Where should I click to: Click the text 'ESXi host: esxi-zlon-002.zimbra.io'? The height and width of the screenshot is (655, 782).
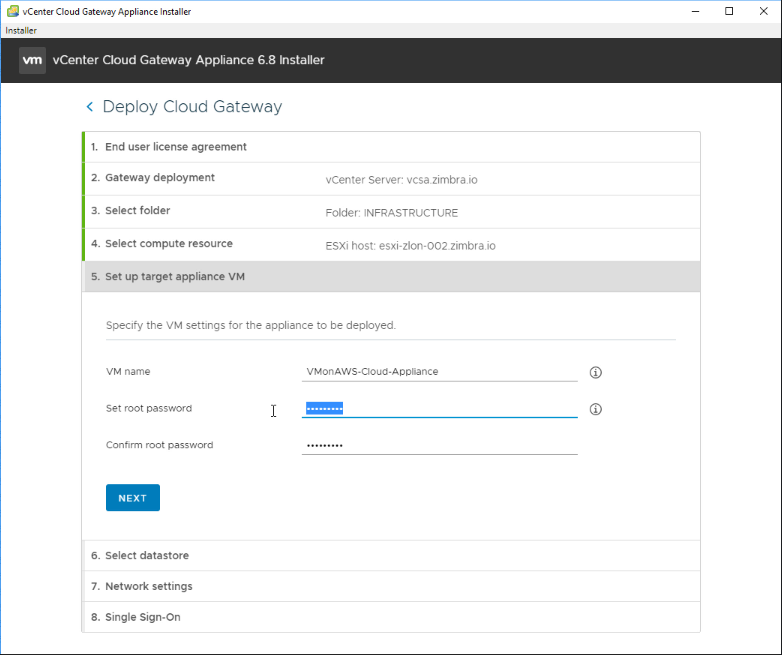[x=410, y=246]
